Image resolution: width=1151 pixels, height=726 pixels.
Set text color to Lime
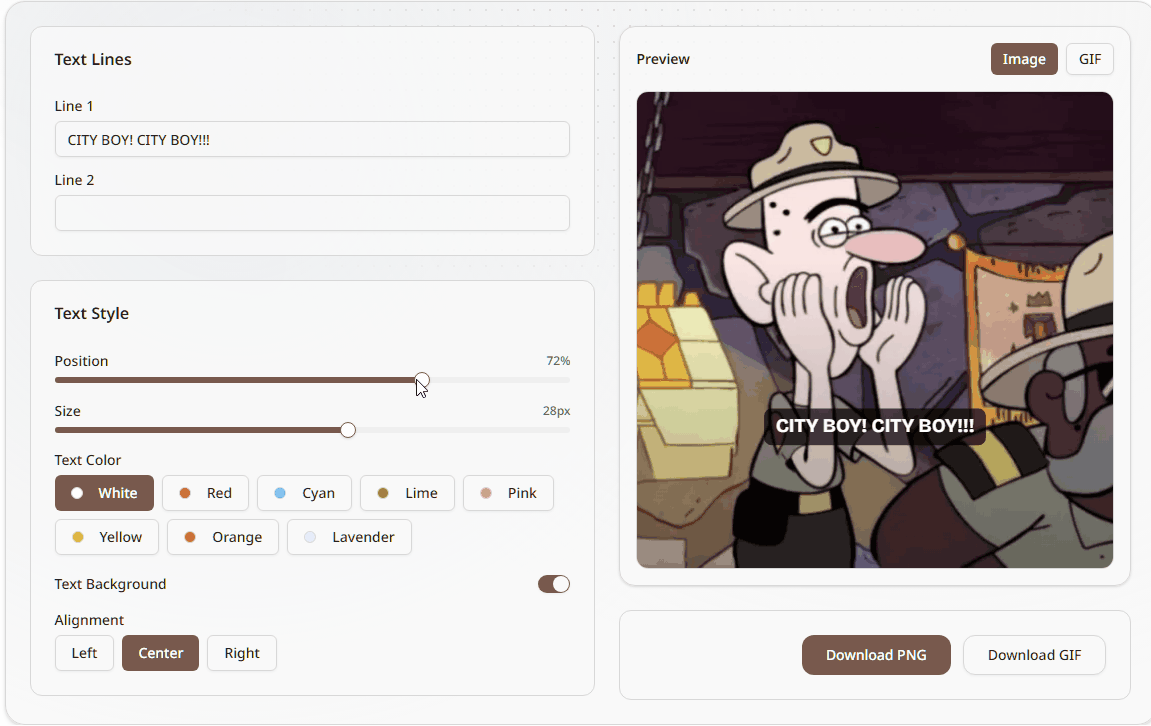[407, 493]
